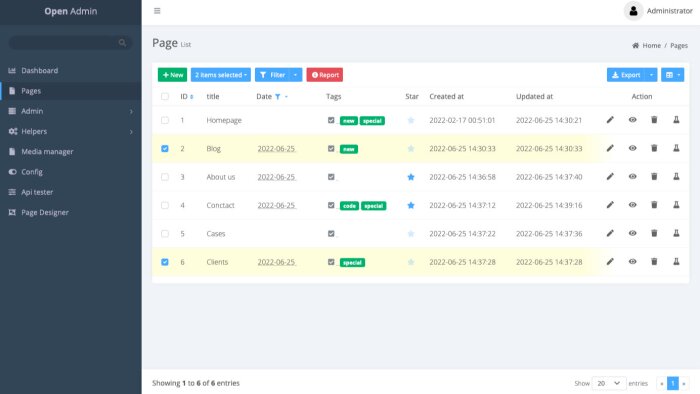
Task: Click the search magnifier icon in sidebar
Action: 122,43
